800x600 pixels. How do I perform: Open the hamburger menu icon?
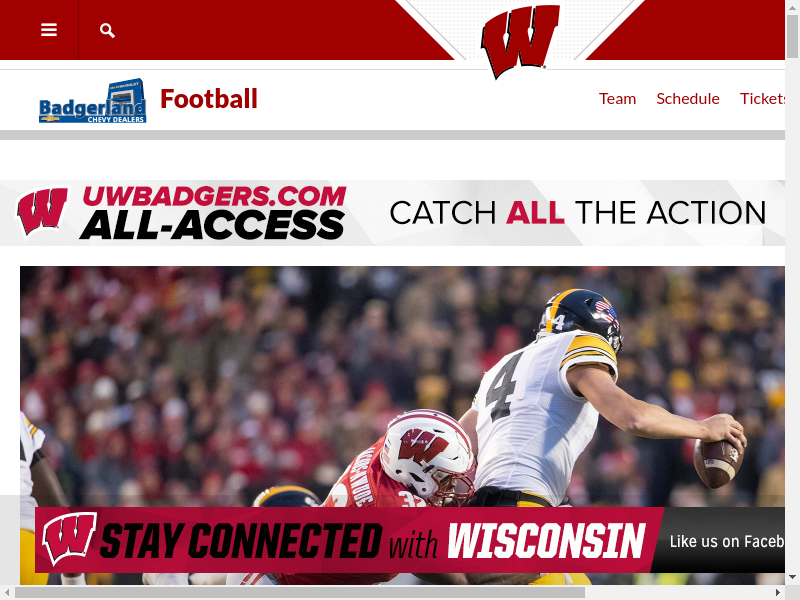pyautogui.click(x=48, y=30)
